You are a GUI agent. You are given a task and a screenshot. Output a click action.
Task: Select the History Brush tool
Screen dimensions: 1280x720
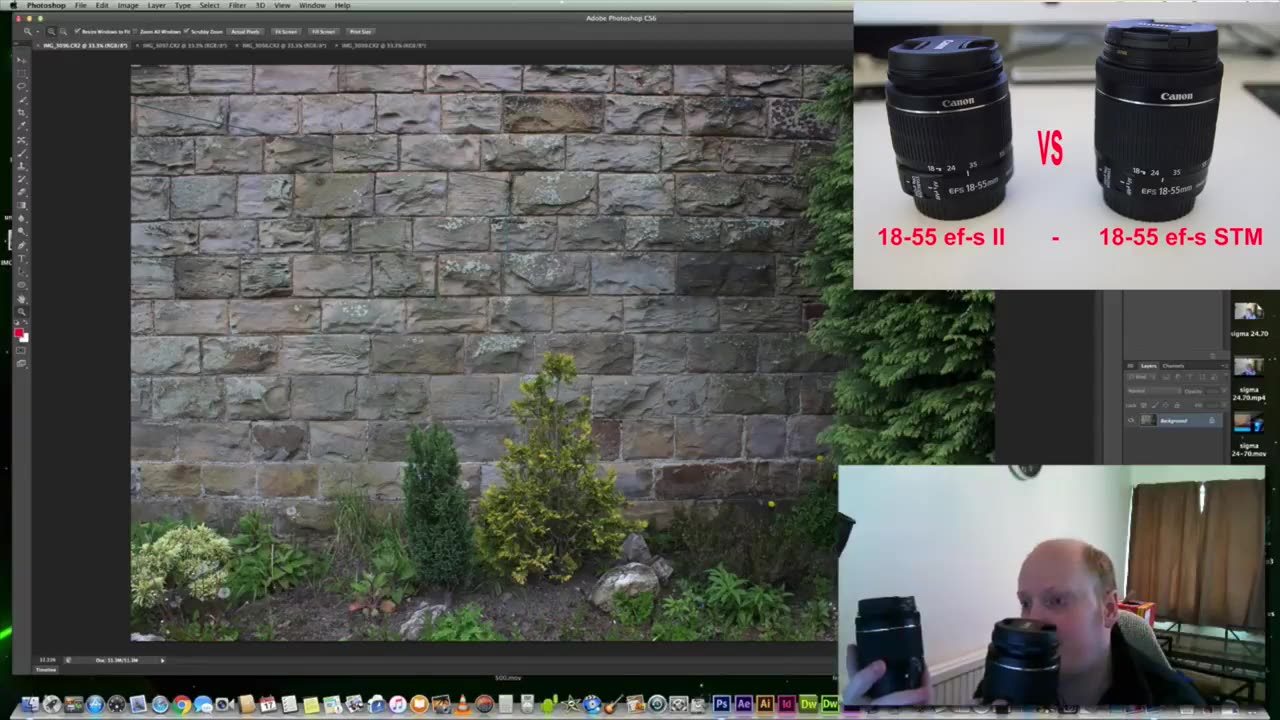tap(21, 178)
